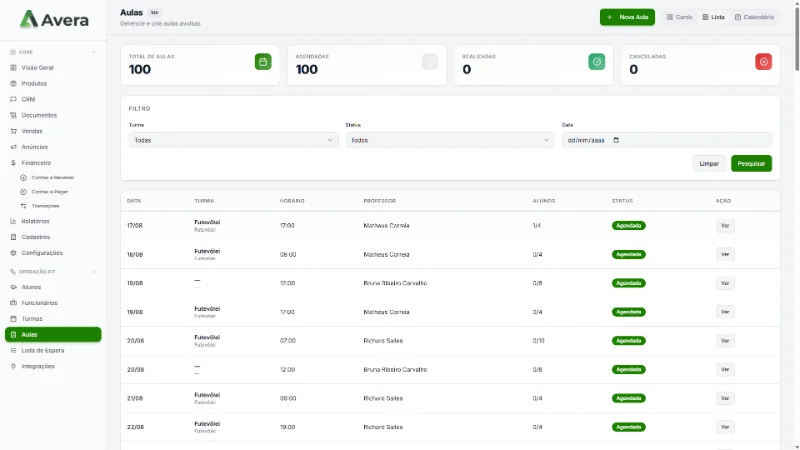The height and width of the screenshot is (450, 800).
Task: Click the Status column header
Action: coord(622,201)
